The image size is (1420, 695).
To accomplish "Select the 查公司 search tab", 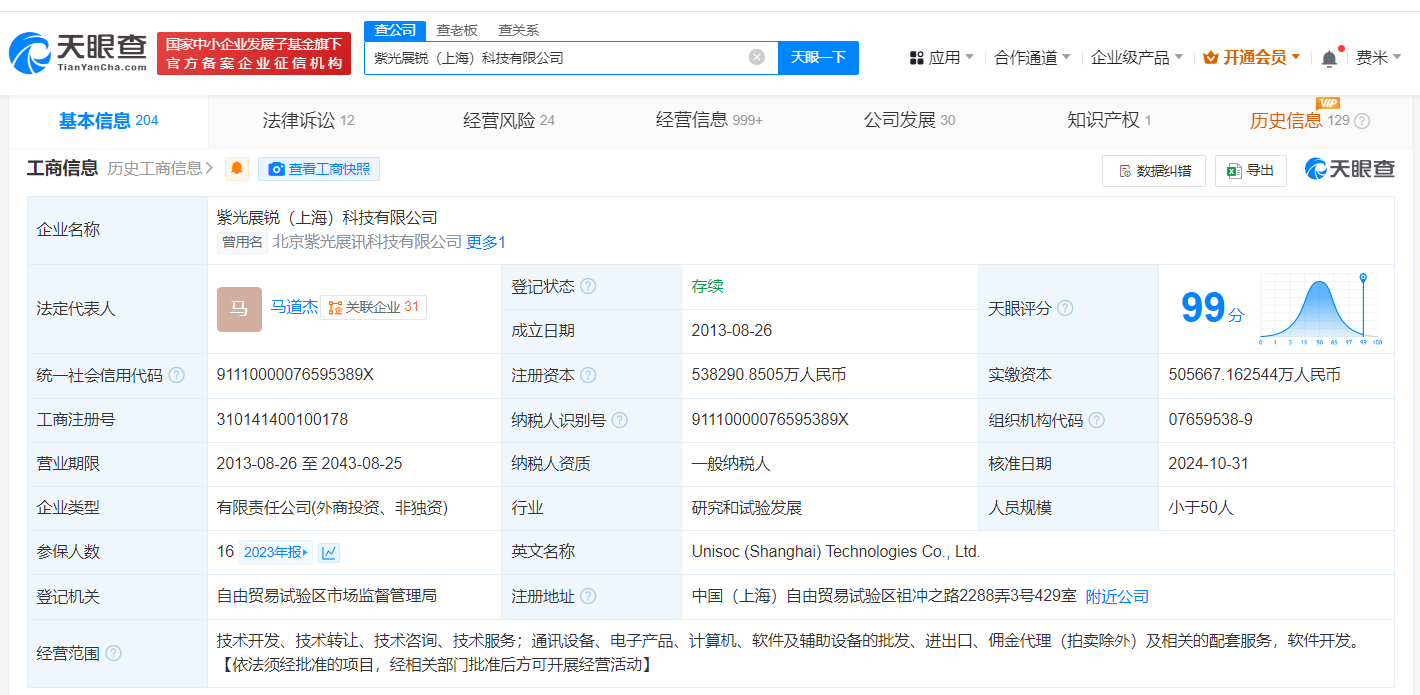I will pyautogui.click(x=395, y=30).
